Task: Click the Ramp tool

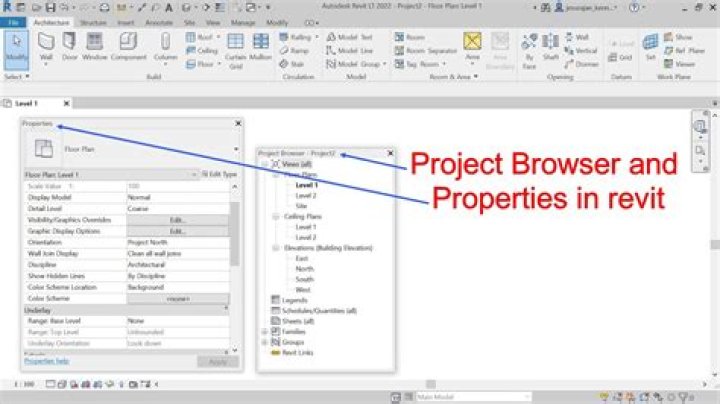Action: point(294,50)
